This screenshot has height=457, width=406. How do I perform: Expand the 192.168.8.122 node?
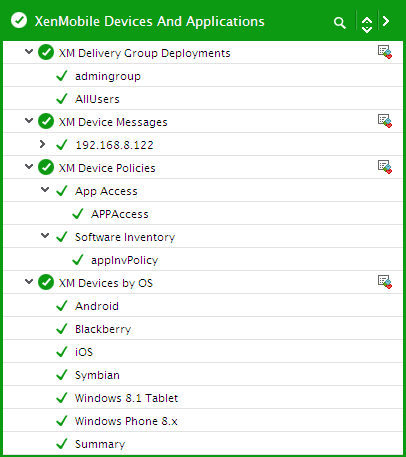pyautogui.click(x=42, y=144)
